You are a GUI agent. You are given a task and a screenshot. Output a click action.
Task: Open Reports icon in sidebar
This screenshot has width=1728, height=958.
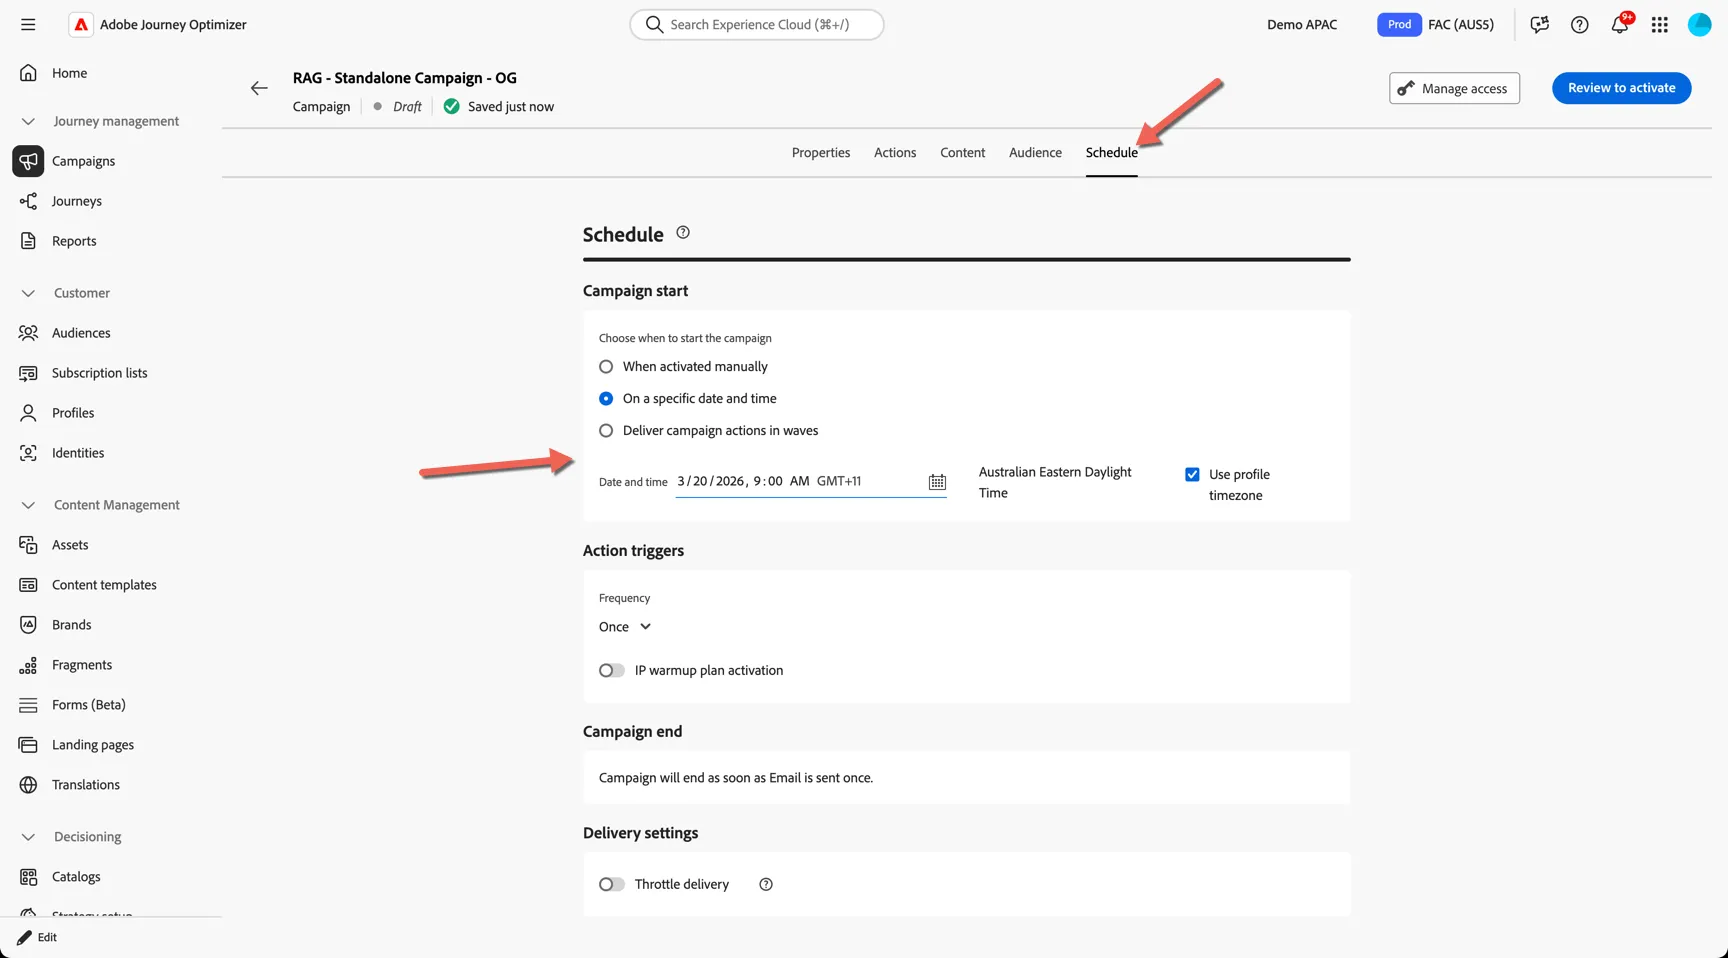pos(28,241)
